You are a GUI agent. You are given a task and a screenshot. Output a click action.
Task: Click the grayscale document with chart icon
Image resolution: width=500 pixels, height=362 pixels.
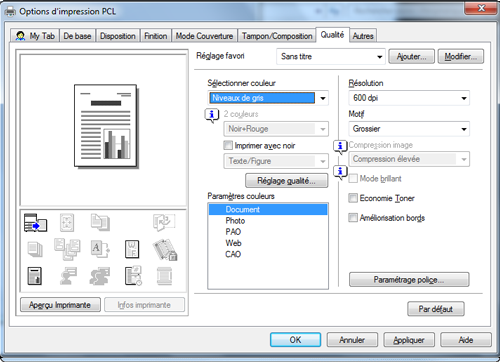35,276
